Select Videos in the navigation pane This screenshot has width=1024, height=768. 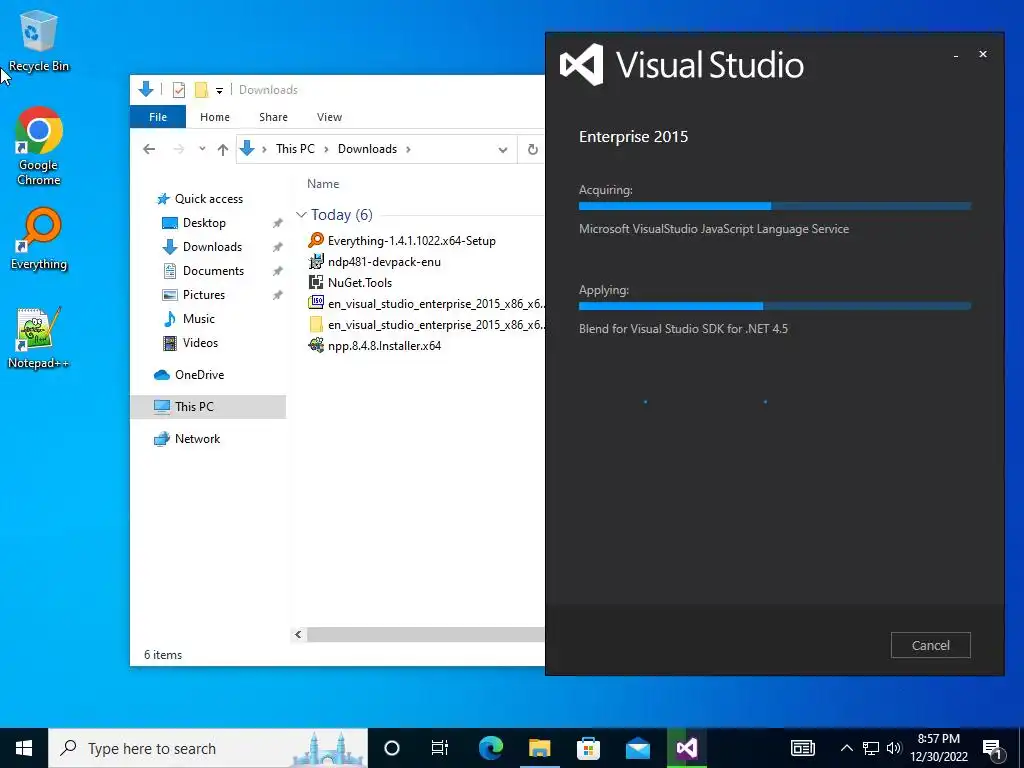click(x=200, y=343)
